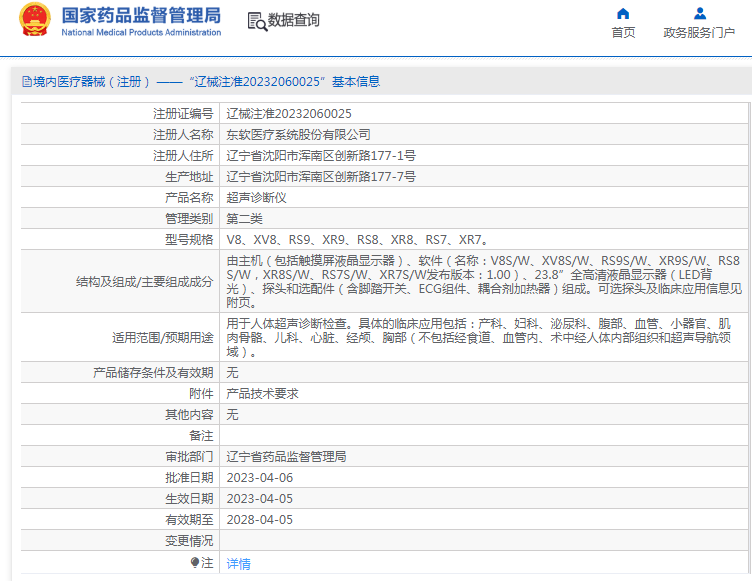
Task: Click the lightbulb icon beside 注
Action: 195,562
